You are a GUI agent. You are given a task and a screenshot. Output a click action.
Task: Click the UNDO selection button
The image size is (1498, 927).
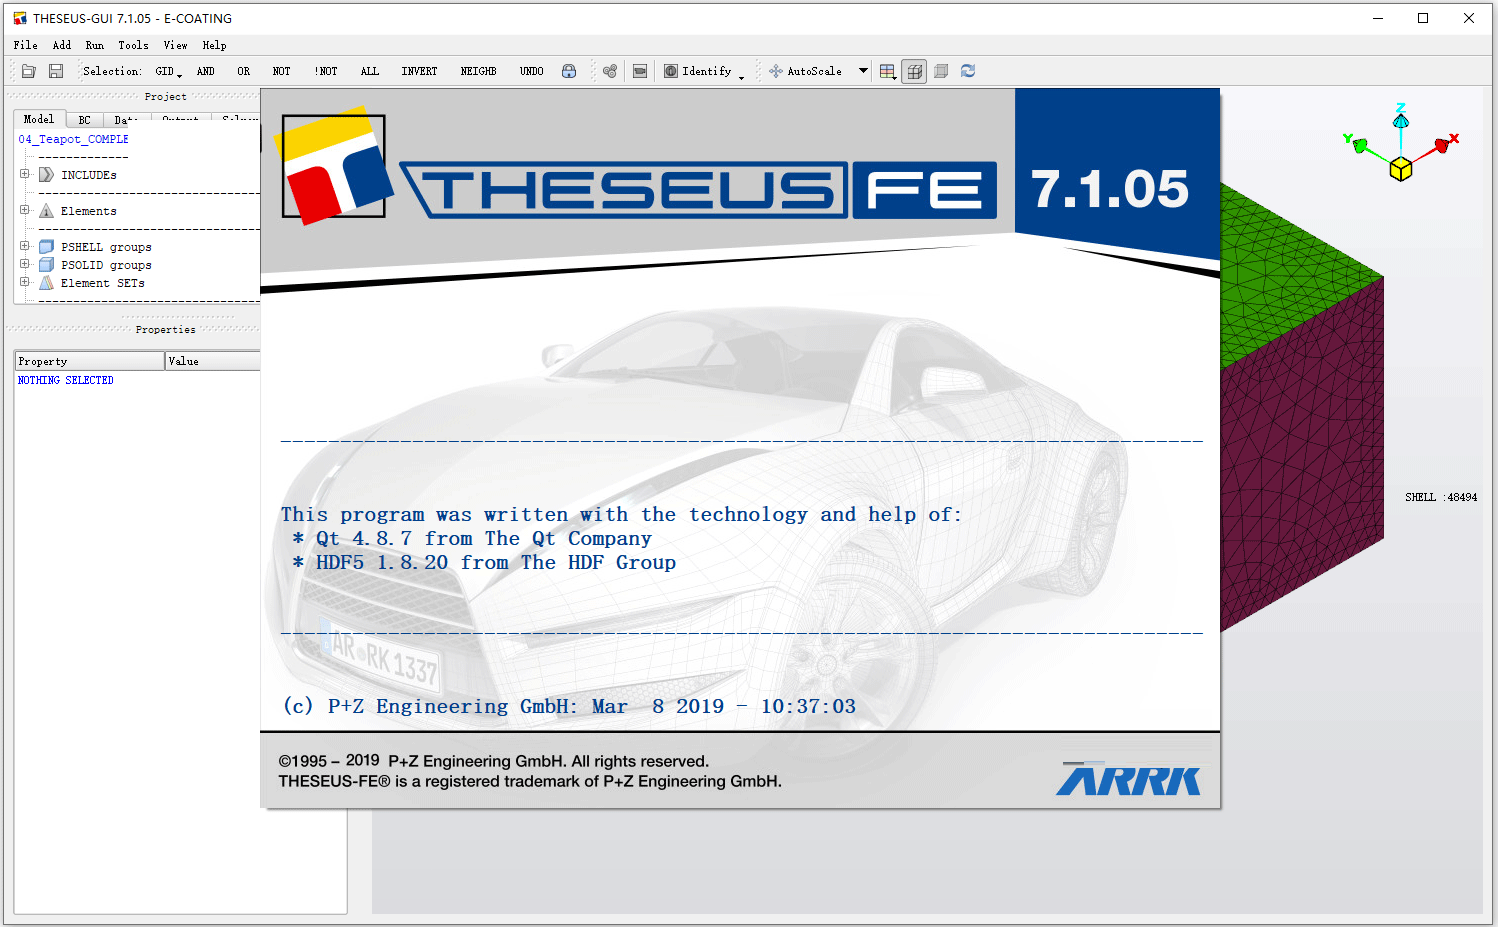(532, 72)
